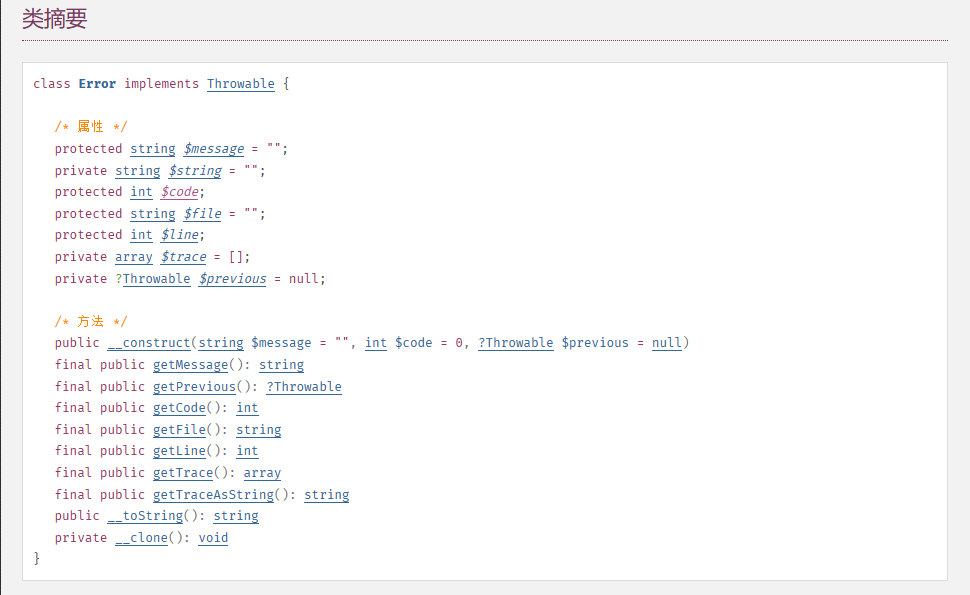
Task: Click the null default value link in constructor
Action: (667, 343)
